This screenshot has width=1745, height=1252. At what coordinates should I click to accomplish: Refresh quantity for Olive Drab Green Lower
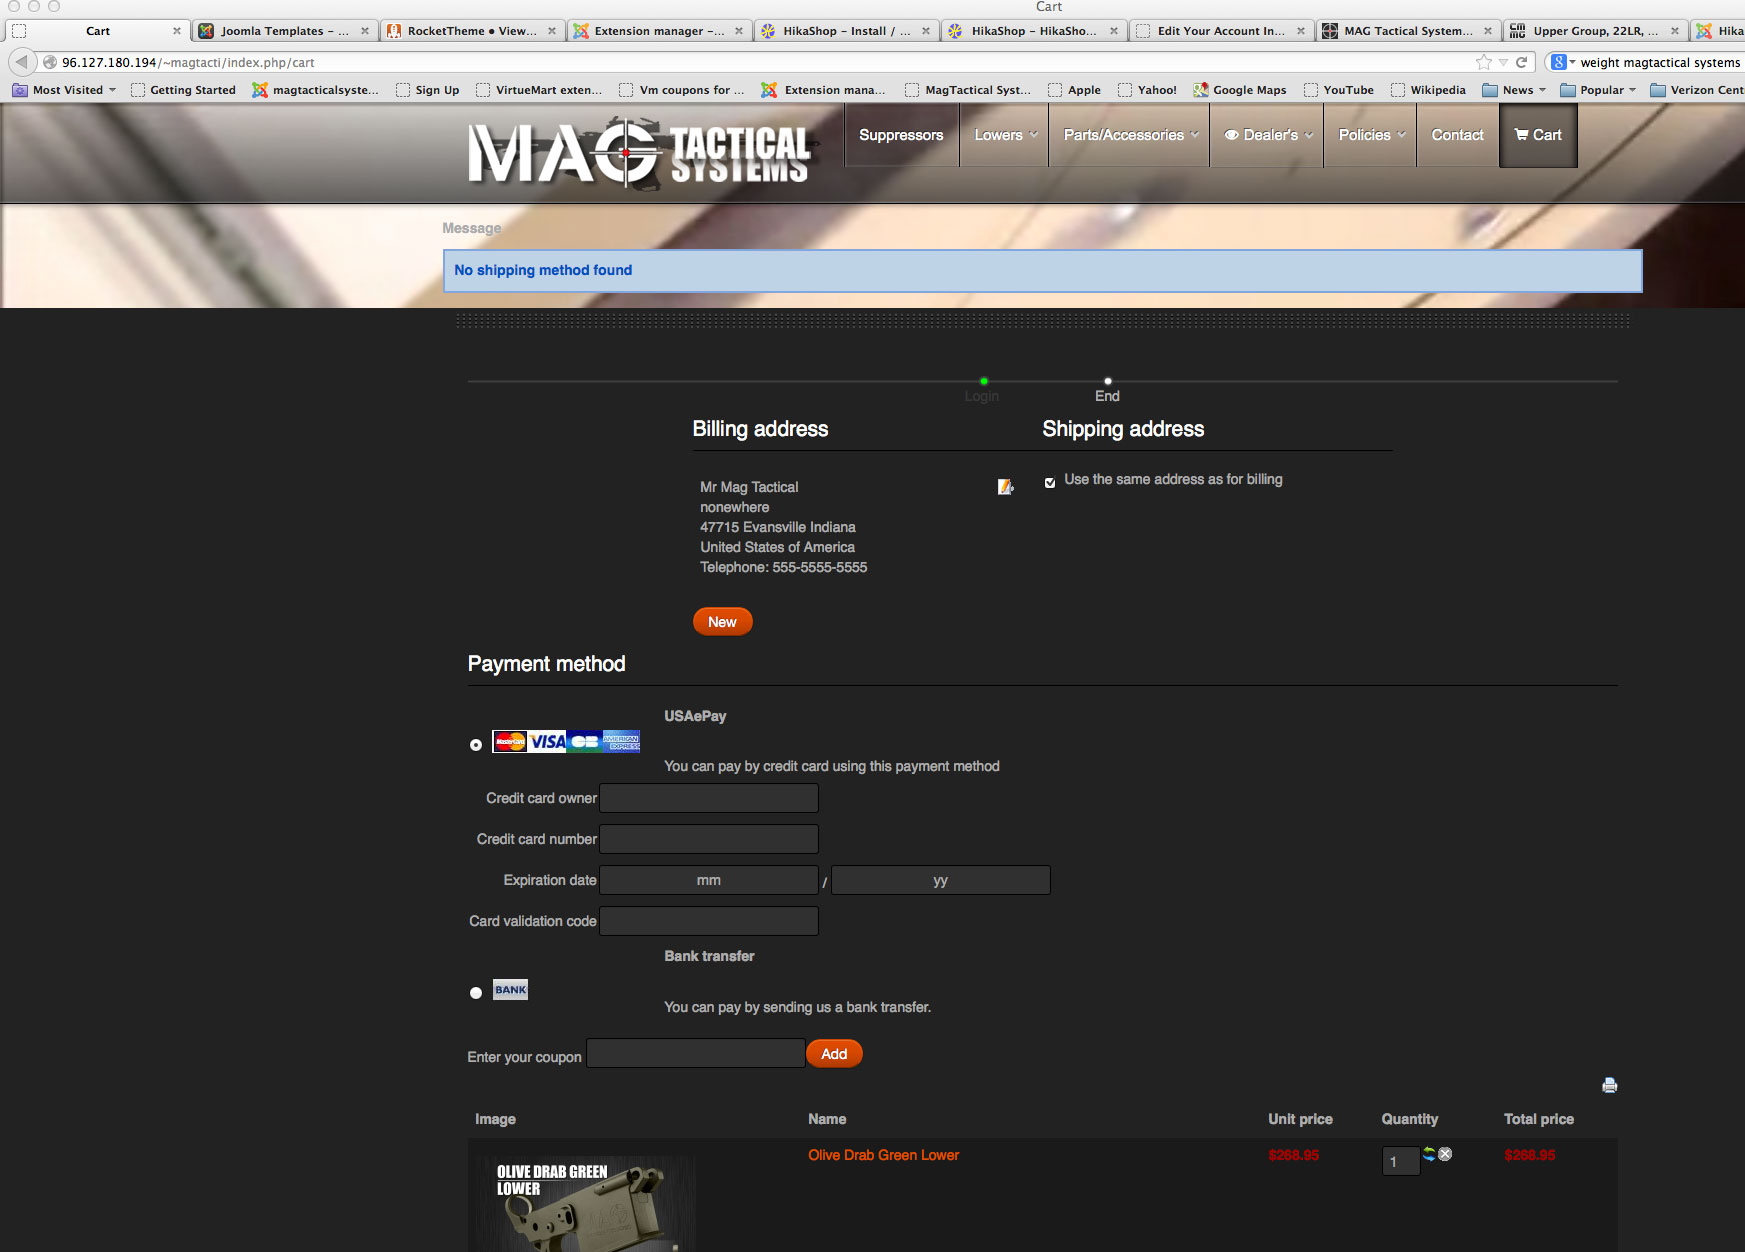(x=1429, y=1154)
